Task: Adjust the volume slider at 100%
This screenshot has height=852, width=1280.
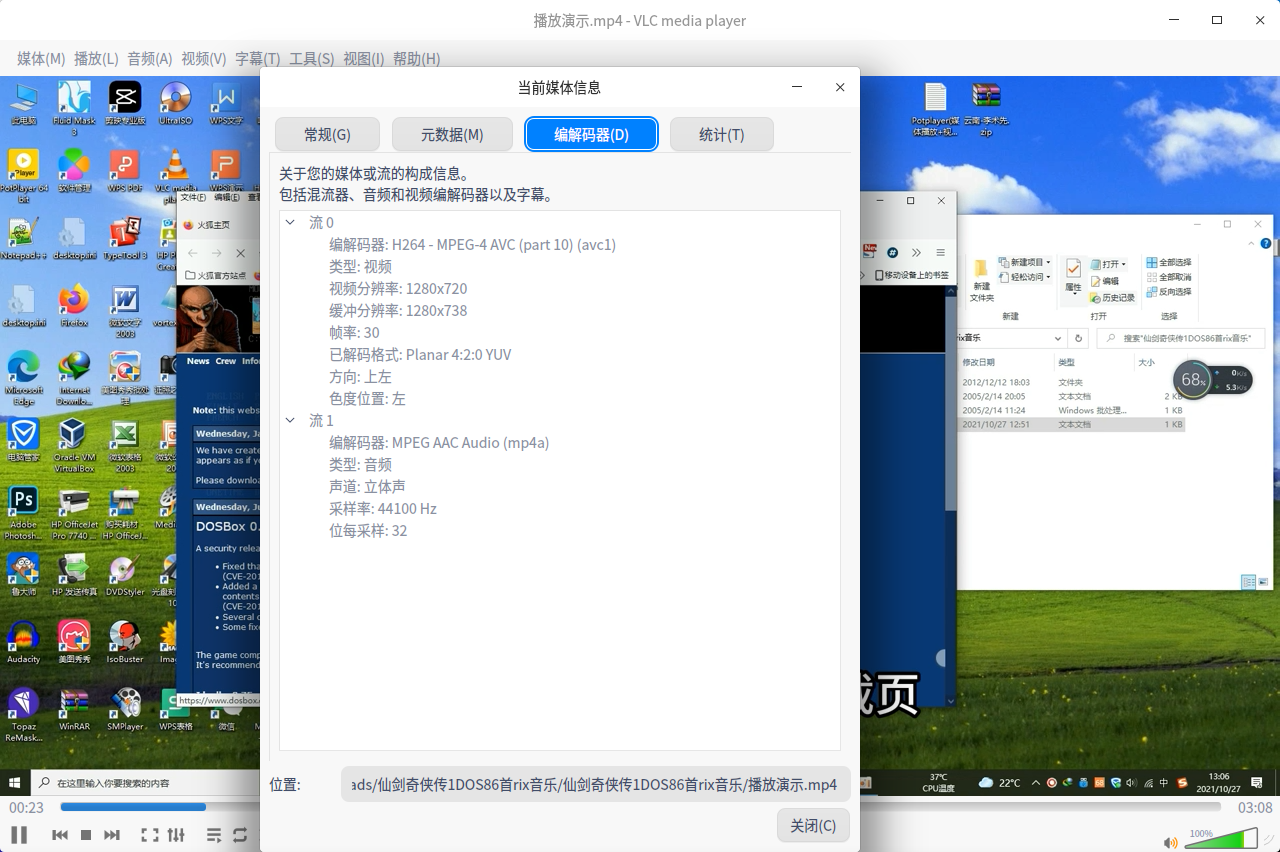Action: coord(1221,838)
